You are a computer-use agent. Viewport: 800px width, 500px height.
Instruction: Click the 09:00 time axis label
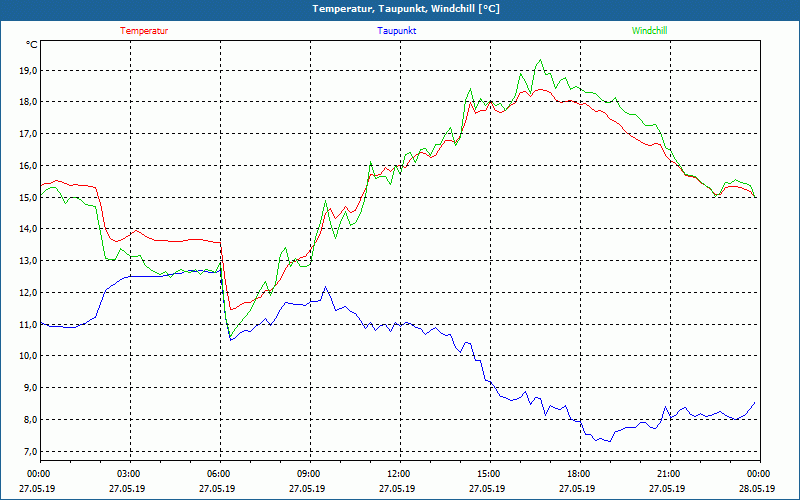pyautogui.click(x=308, y=474)
